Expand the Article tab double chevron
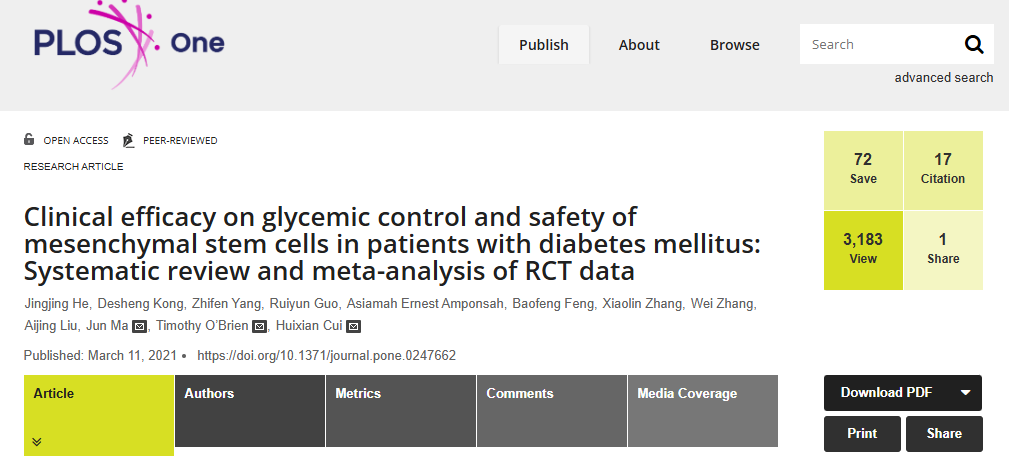 tap(37, 441)
